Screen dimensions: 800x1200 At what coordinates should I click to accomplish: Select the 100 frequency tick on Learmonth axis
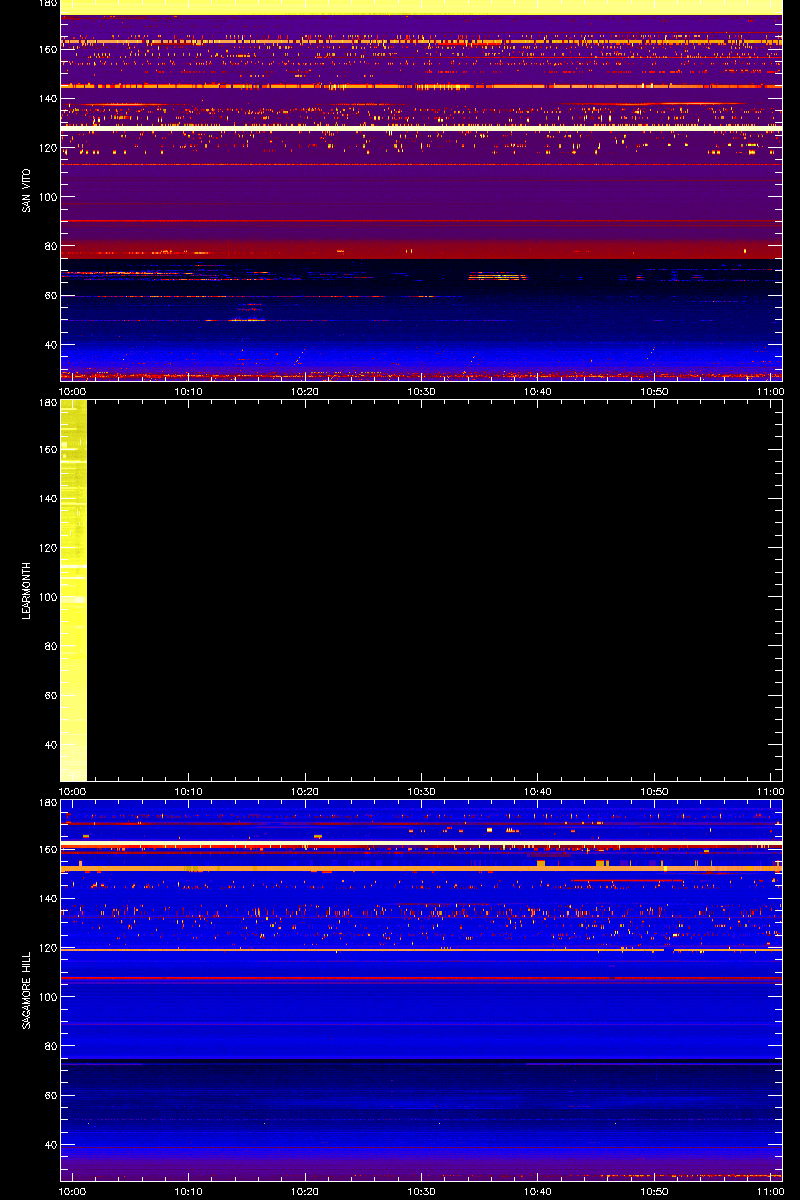tap(46, 597)
